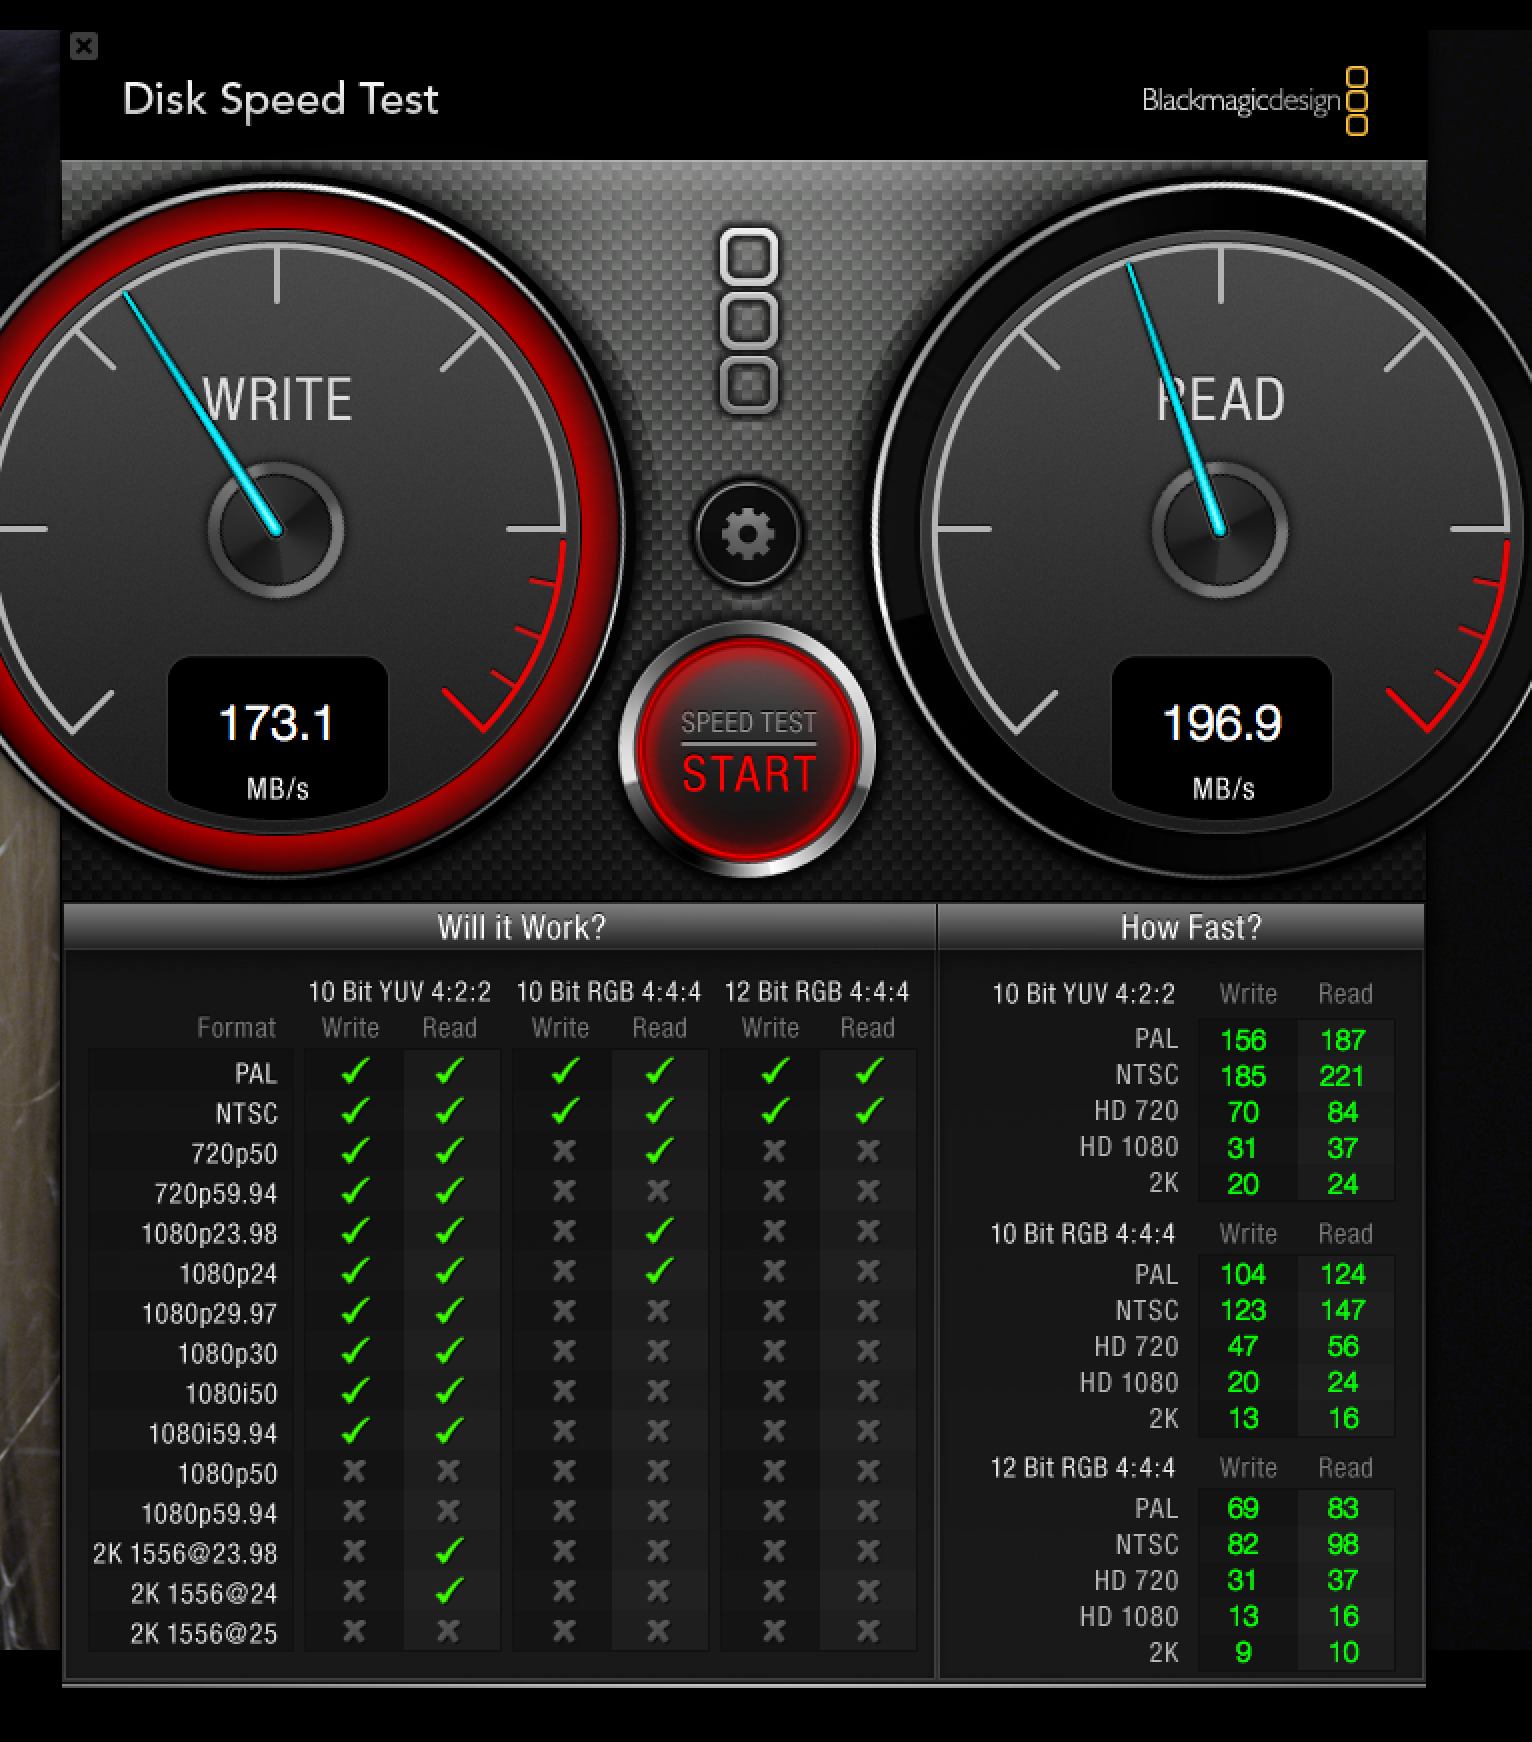Click the 1080i59.94 format row label

pos(212,1433)
